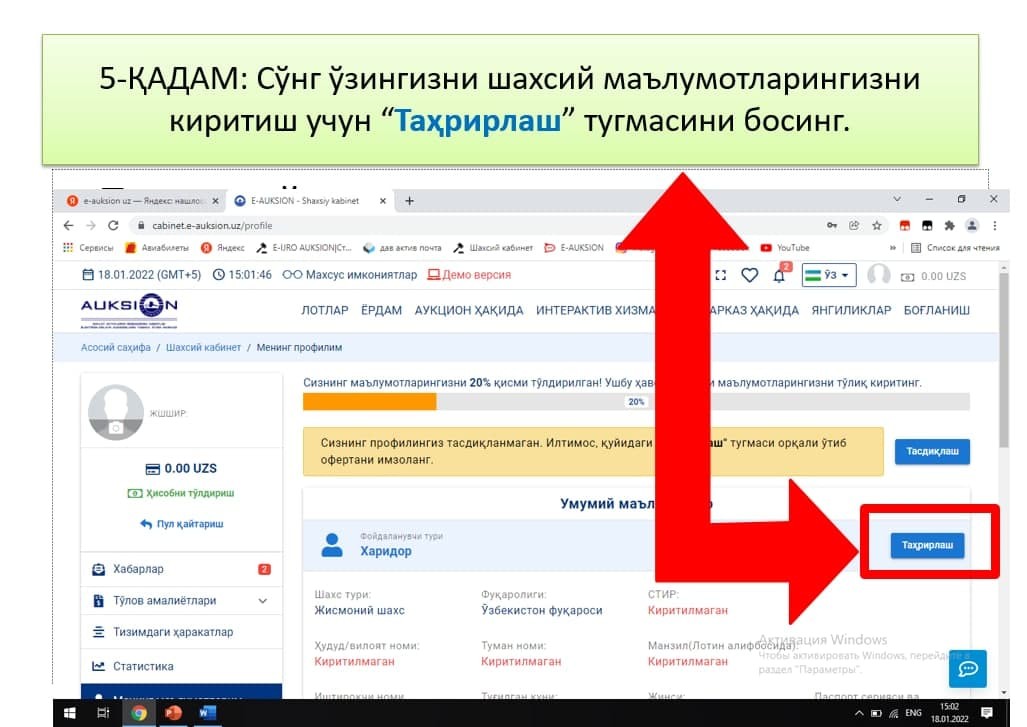
Task: Open favorites heart icon
Action: point(750,276)
